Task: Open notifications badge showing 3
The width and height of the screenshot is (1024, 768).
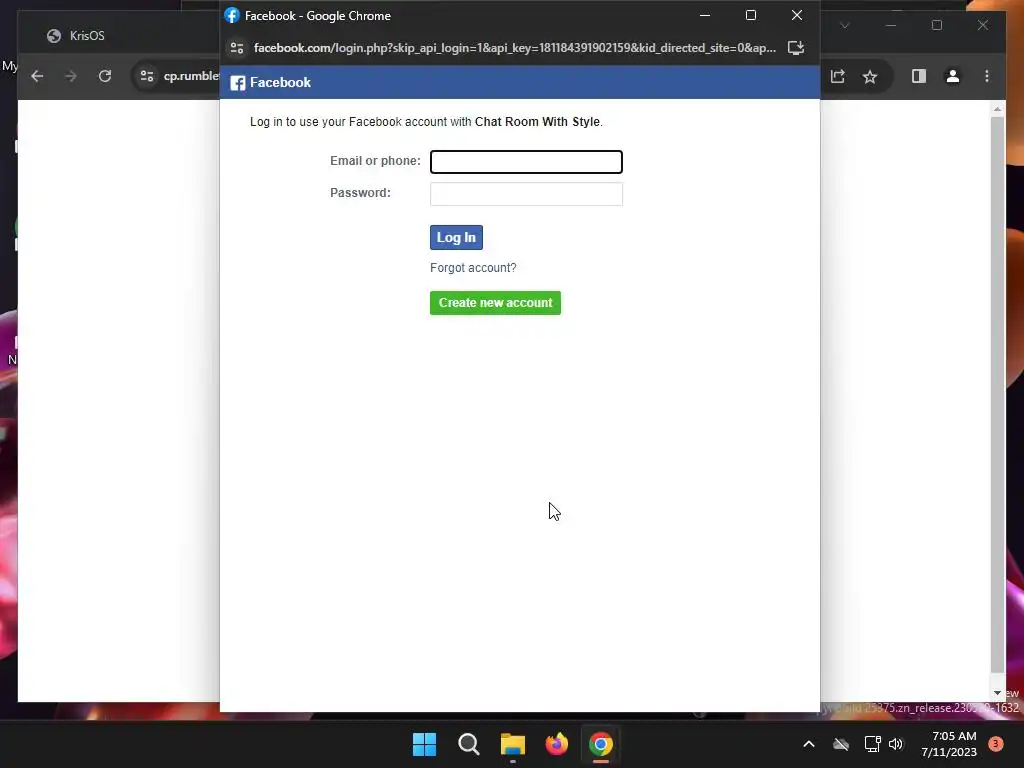Action: coord(996,743)
